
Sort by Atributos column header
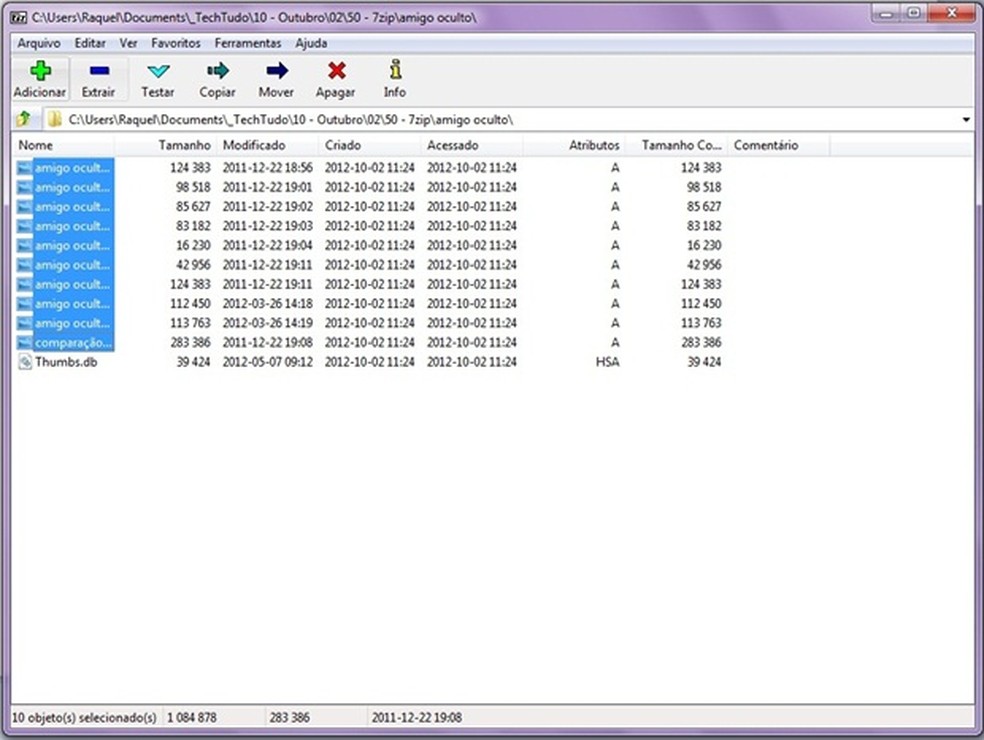click(594, 146)
